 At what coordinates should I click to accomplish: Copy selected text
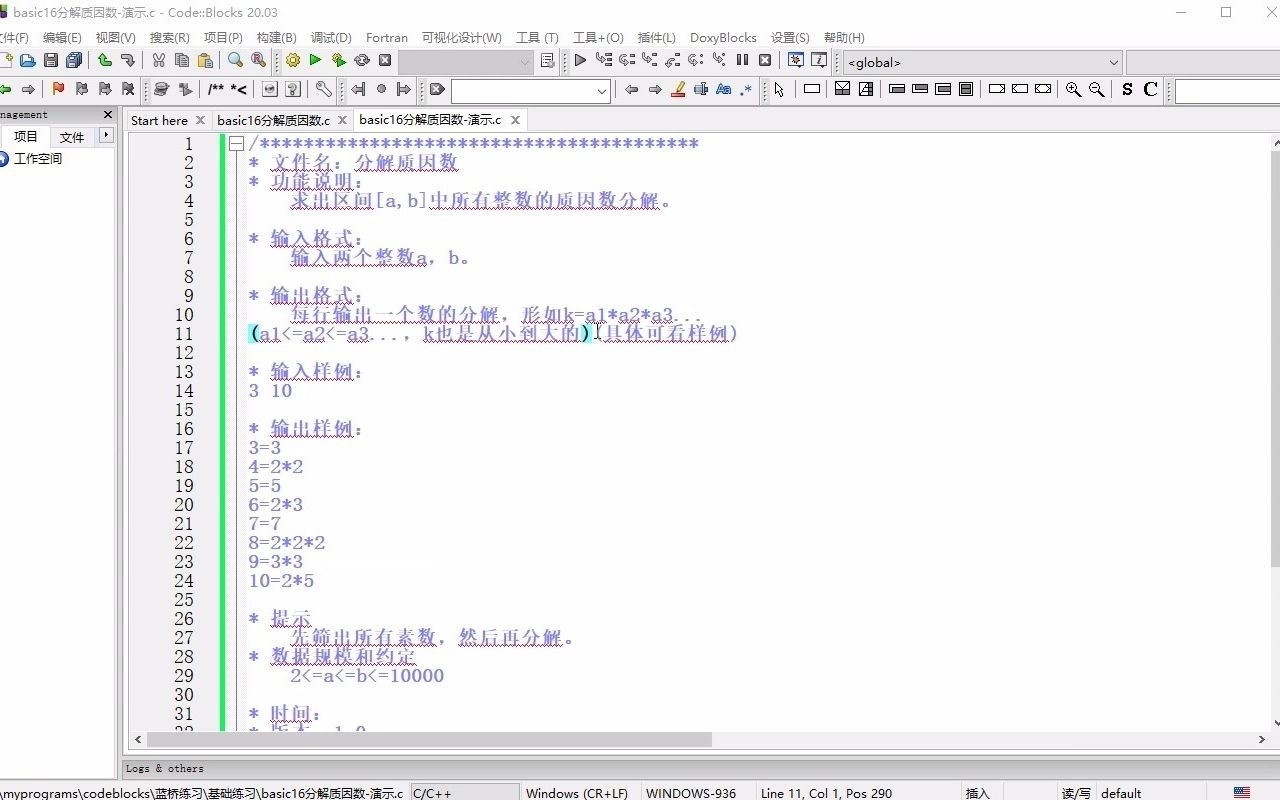[x=182, y=60]
